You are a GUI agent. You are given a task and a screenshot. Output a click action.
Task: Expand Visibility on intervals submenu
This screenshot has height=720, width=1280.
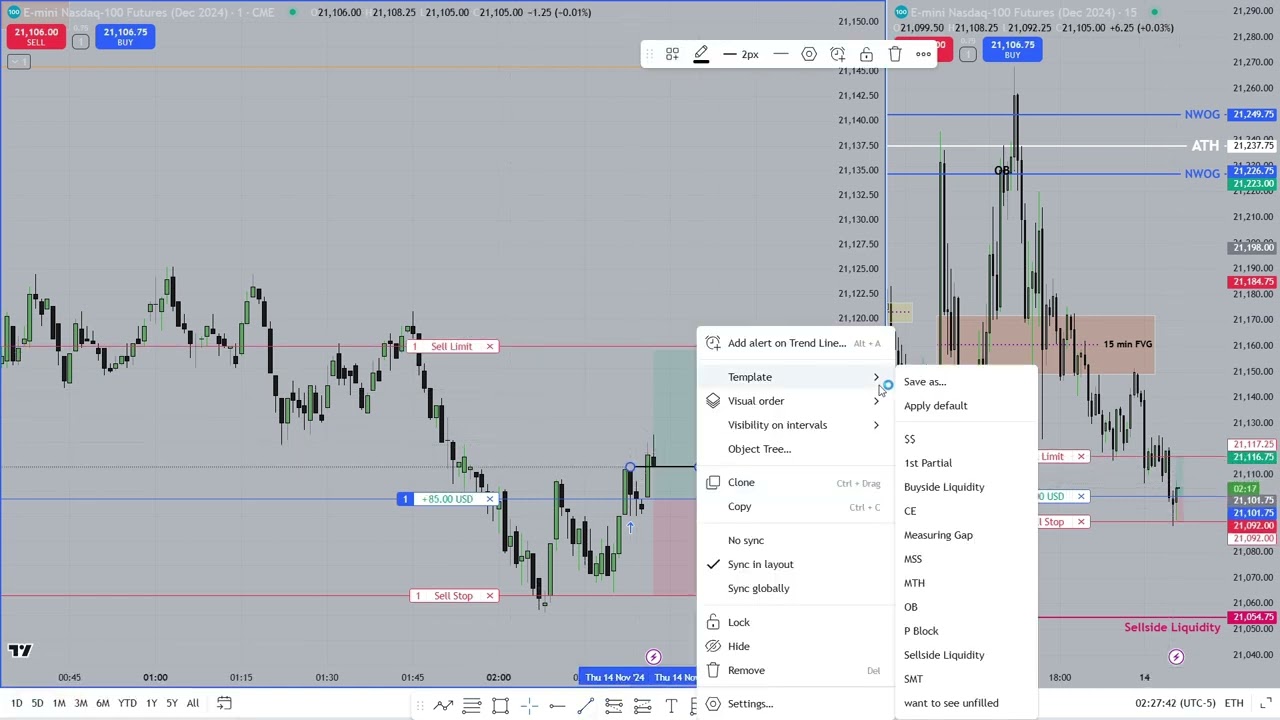point(795,425)
